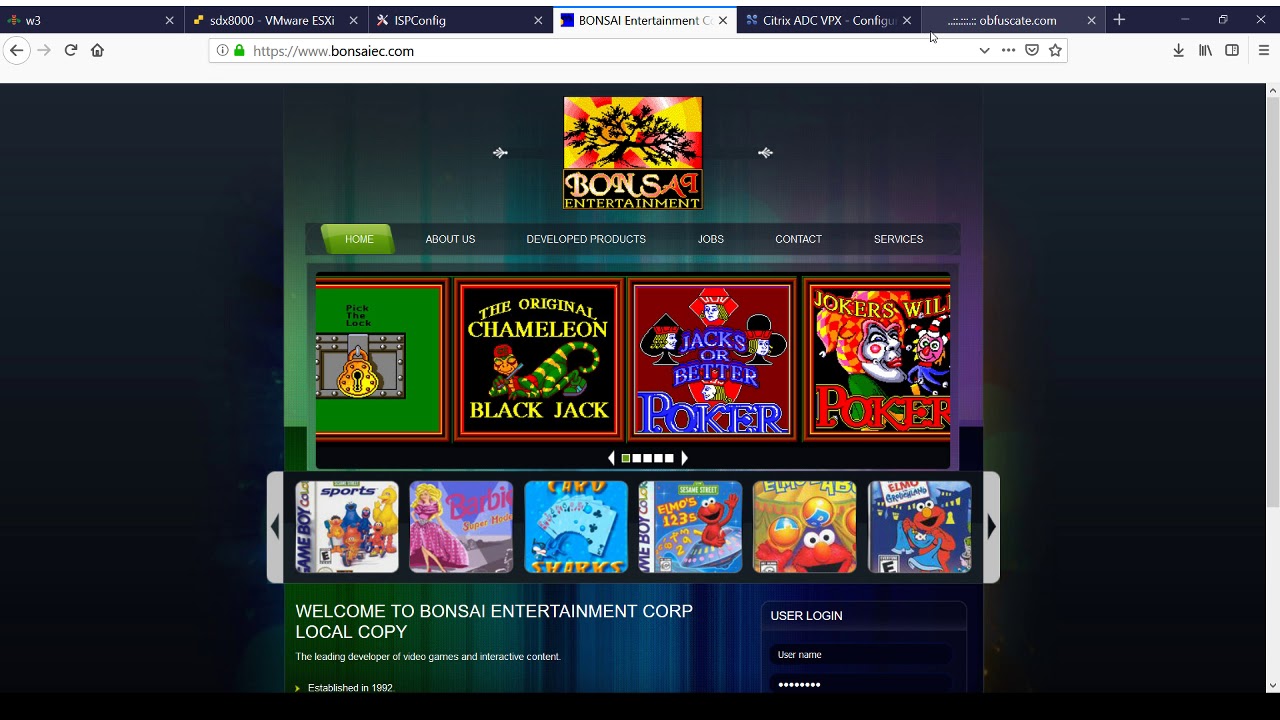Viewport: 1280px width, 720px height.
Task: Open the page actions three-dot menu
Action: tap(1008, 50)
